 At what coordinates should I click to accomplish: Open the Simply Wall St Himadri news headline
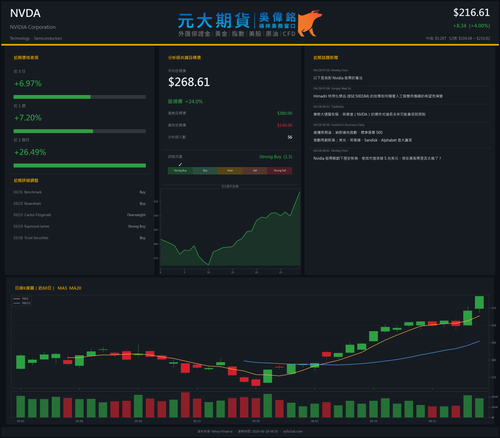point(378,96)
